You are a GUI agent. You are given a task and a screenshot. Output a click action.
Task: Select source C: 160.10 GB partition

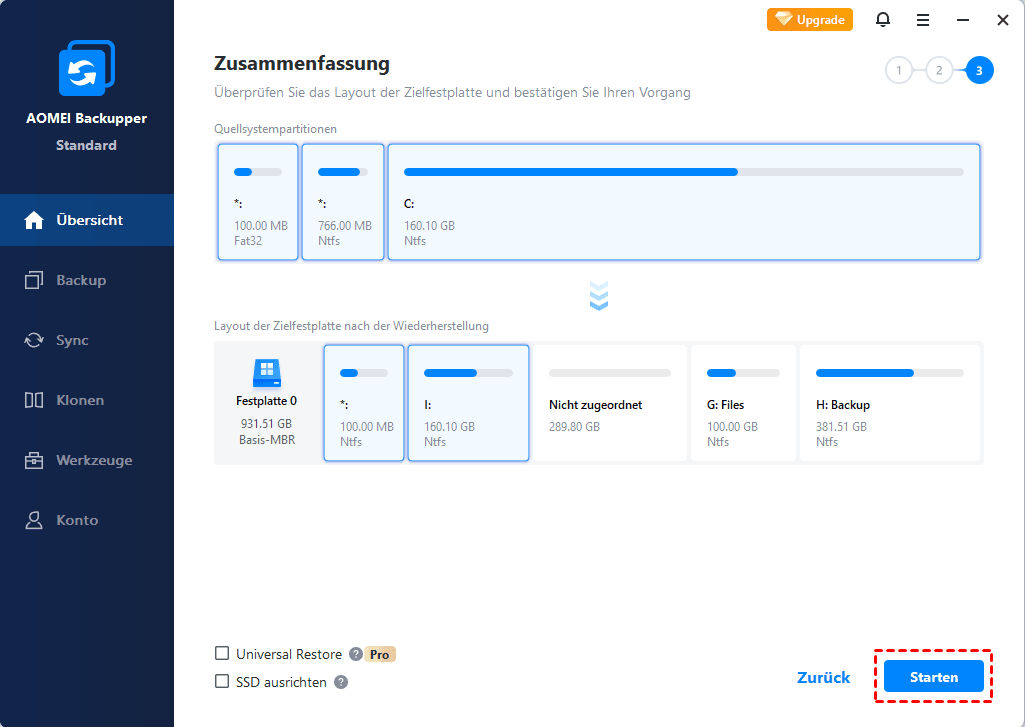684,202
